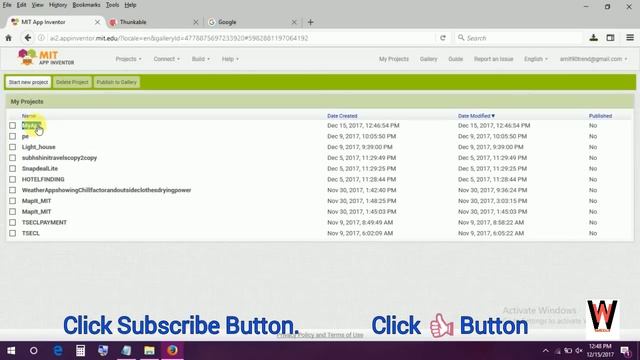Screen dimensions: 640x360
Task: Open the Edit menu
Action: [x=21, y=5]
